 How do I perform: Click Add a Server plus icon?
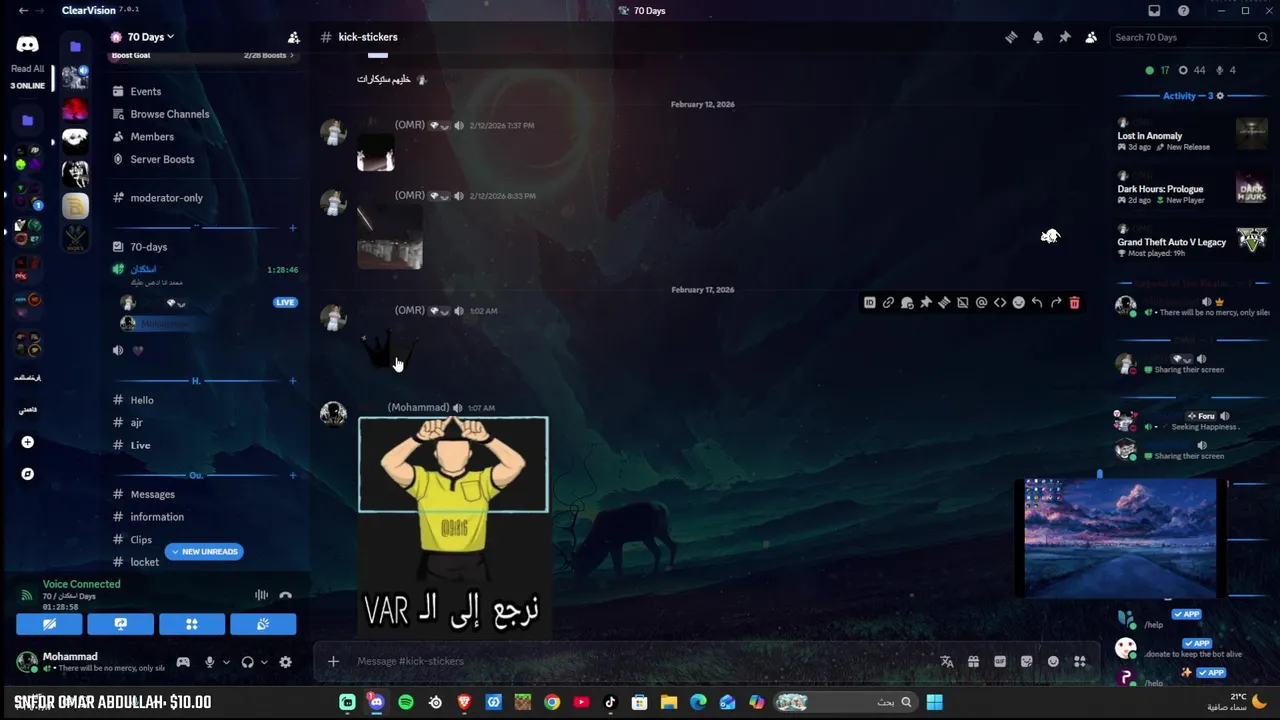(27, 442)
